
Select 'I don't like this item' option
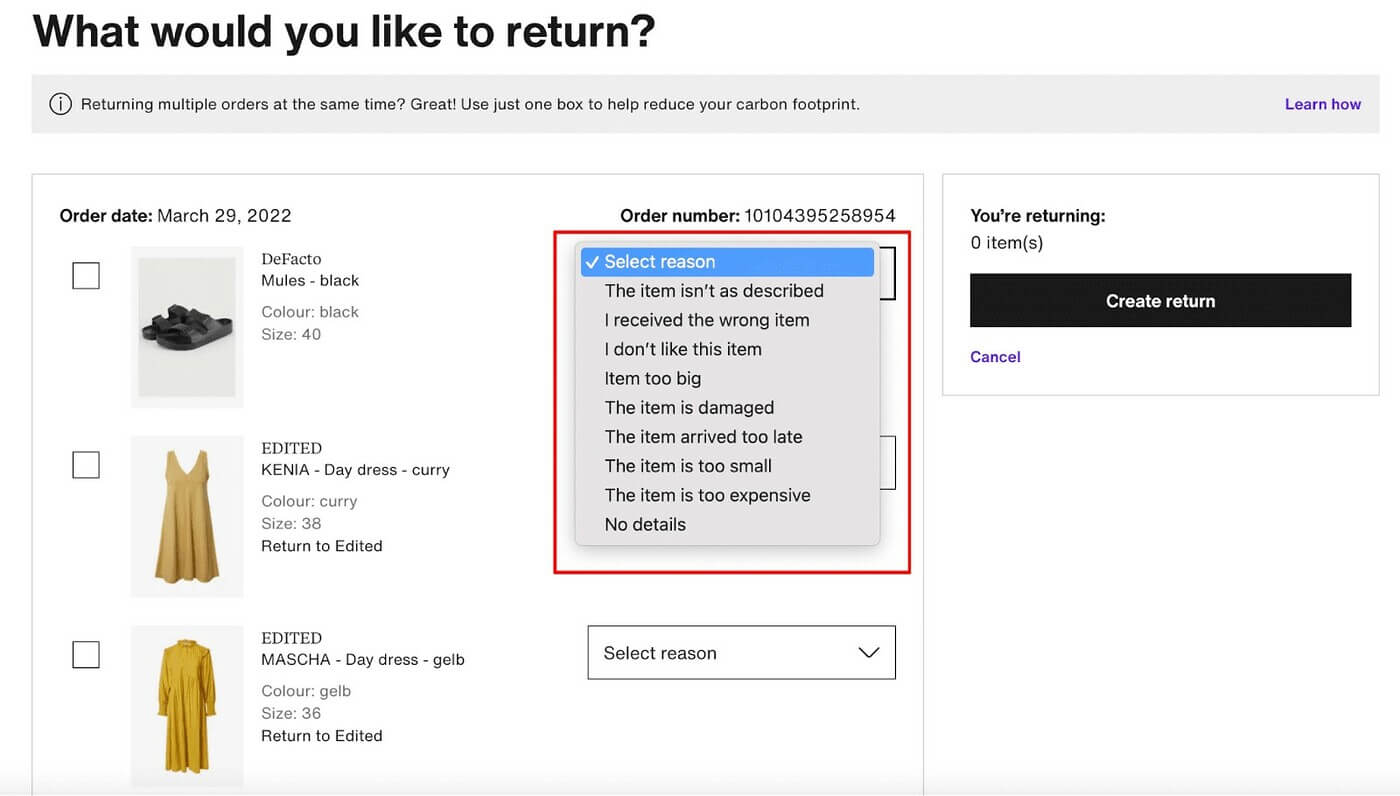[x=683, y=349]
